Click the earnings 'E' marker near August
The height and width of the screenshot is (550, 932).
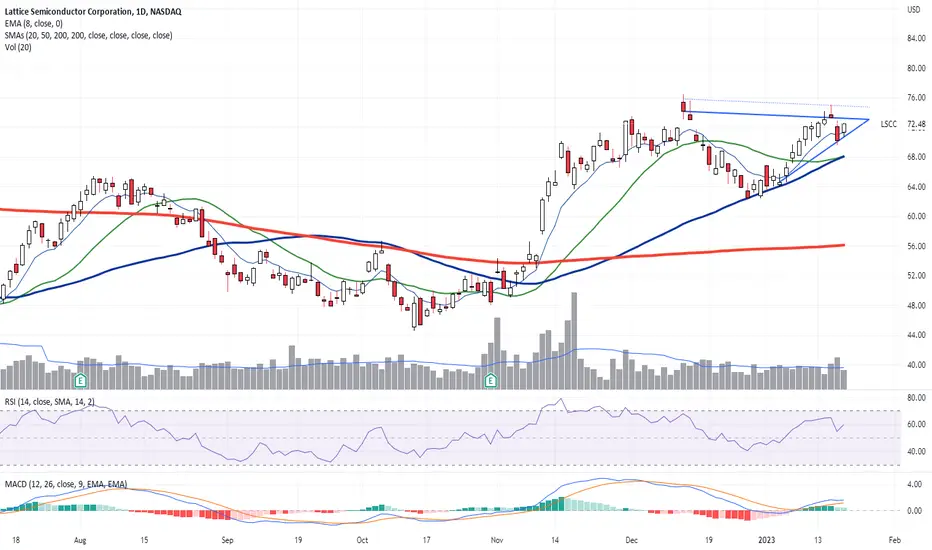[x=81, y=381]
